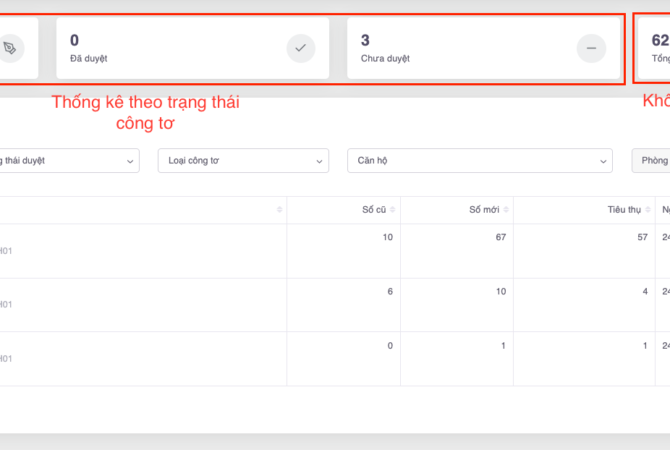Open the trạng thái duyệt filter dropdown

pos(68,160)
